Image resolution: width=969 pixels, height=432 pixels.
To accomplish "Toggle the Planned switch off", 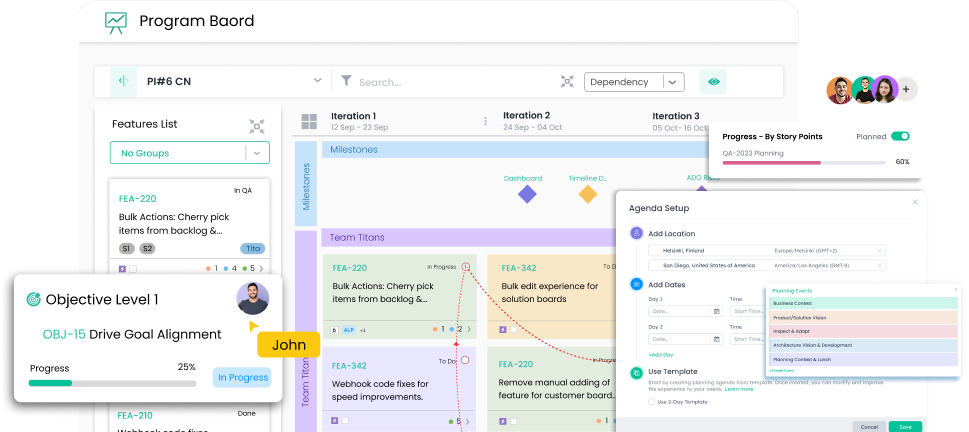I will [900, 137].
